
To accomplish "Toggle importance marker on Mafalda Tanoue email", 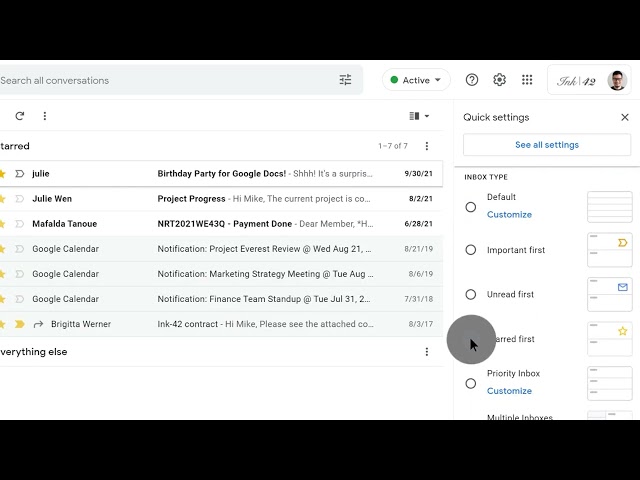I will click(x=19, y=224).
